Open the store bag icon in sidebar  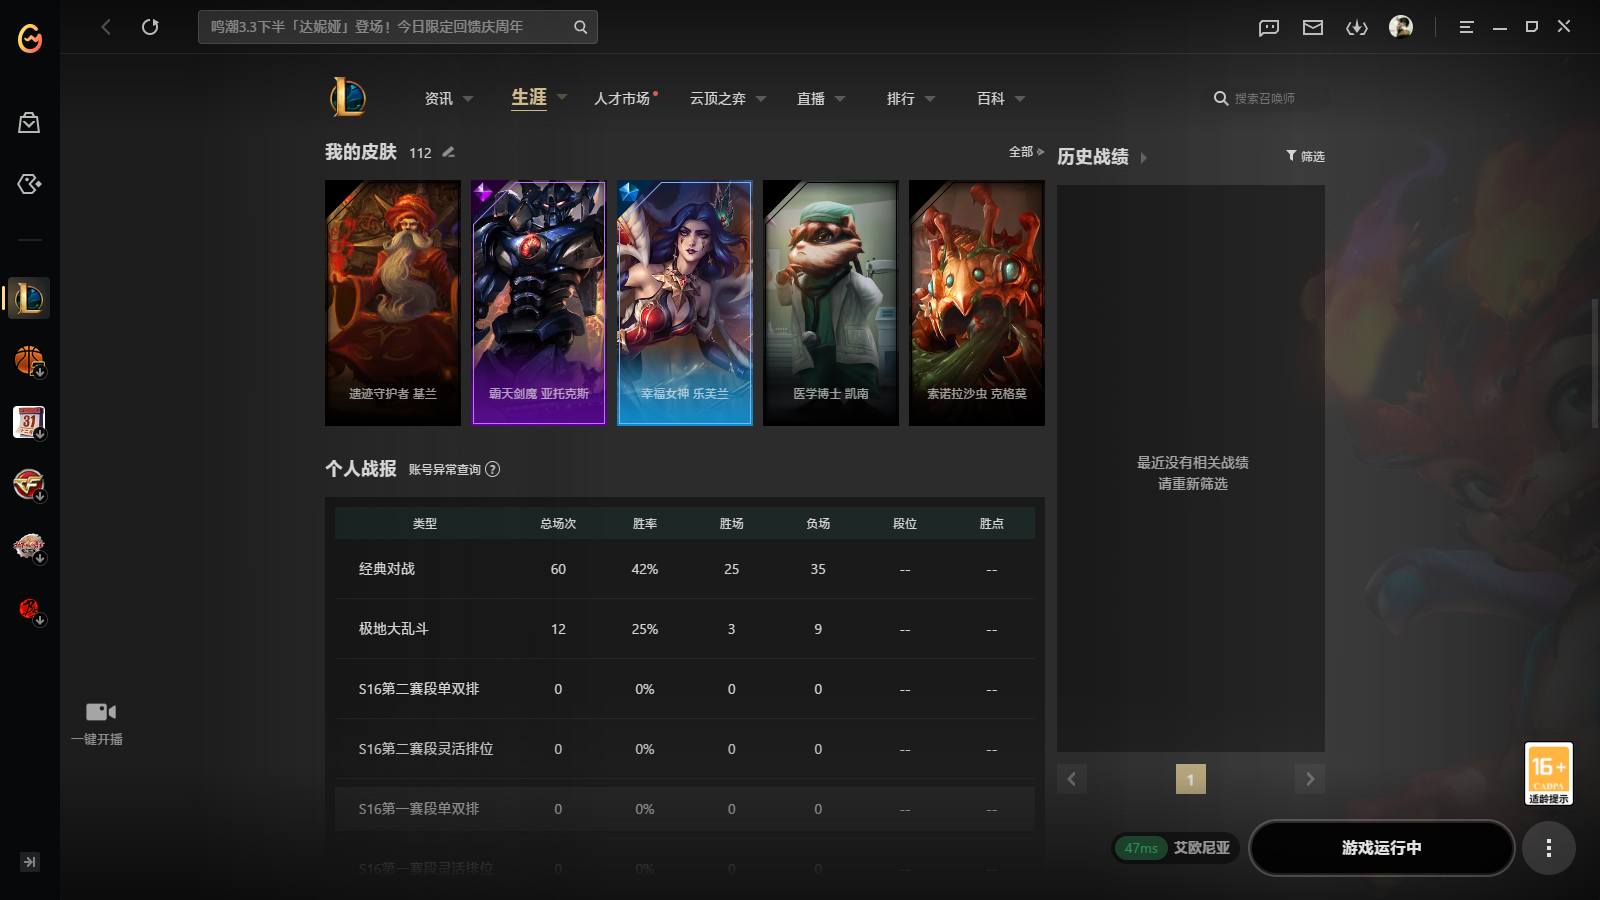pyautogui.click(x=29, y=122)
